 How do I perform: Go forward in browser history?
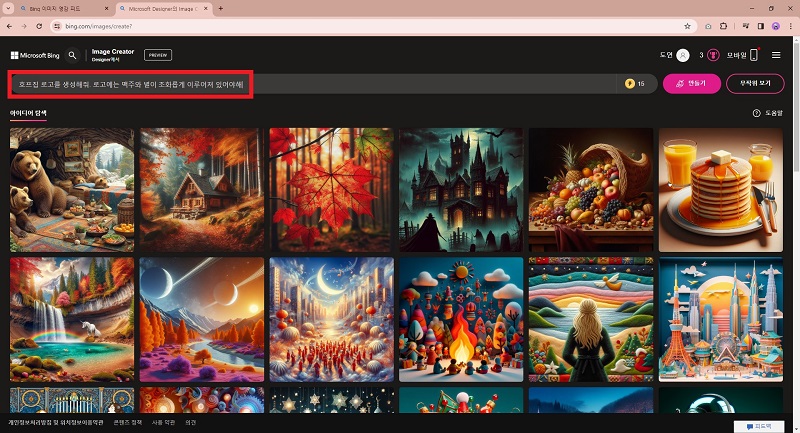click(x=24, y=26)
